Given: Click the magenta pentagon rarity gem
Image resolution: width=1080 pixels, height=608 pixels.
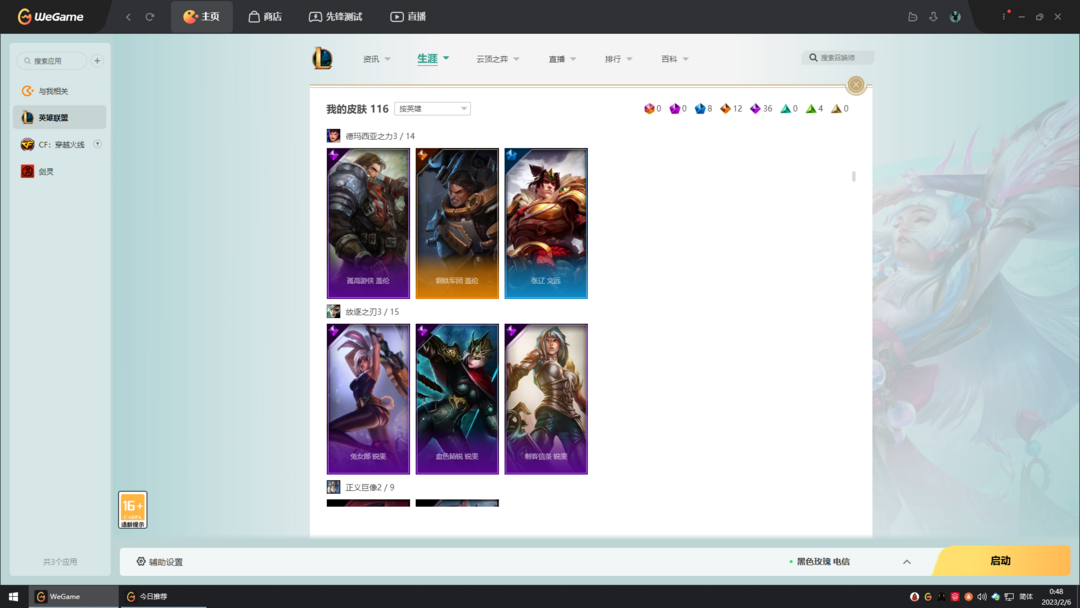Looking at the screenshot, I should (x=674, y=109).
